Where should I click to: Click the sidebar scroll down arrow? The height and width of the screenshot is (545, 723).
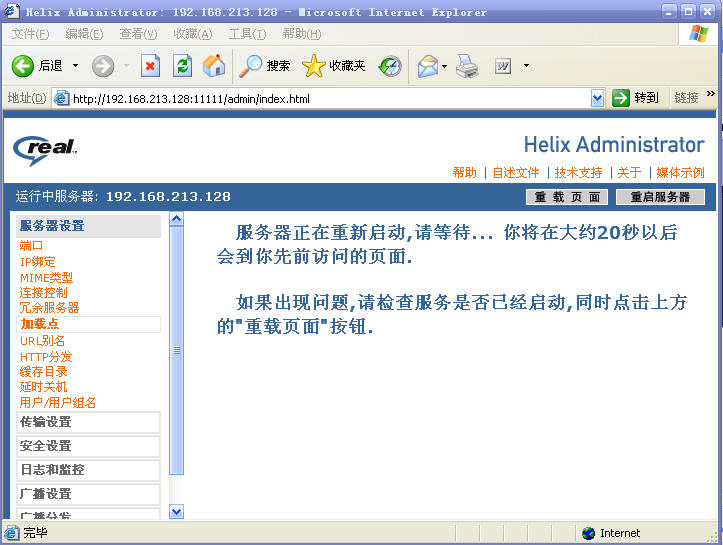point(176,511)
